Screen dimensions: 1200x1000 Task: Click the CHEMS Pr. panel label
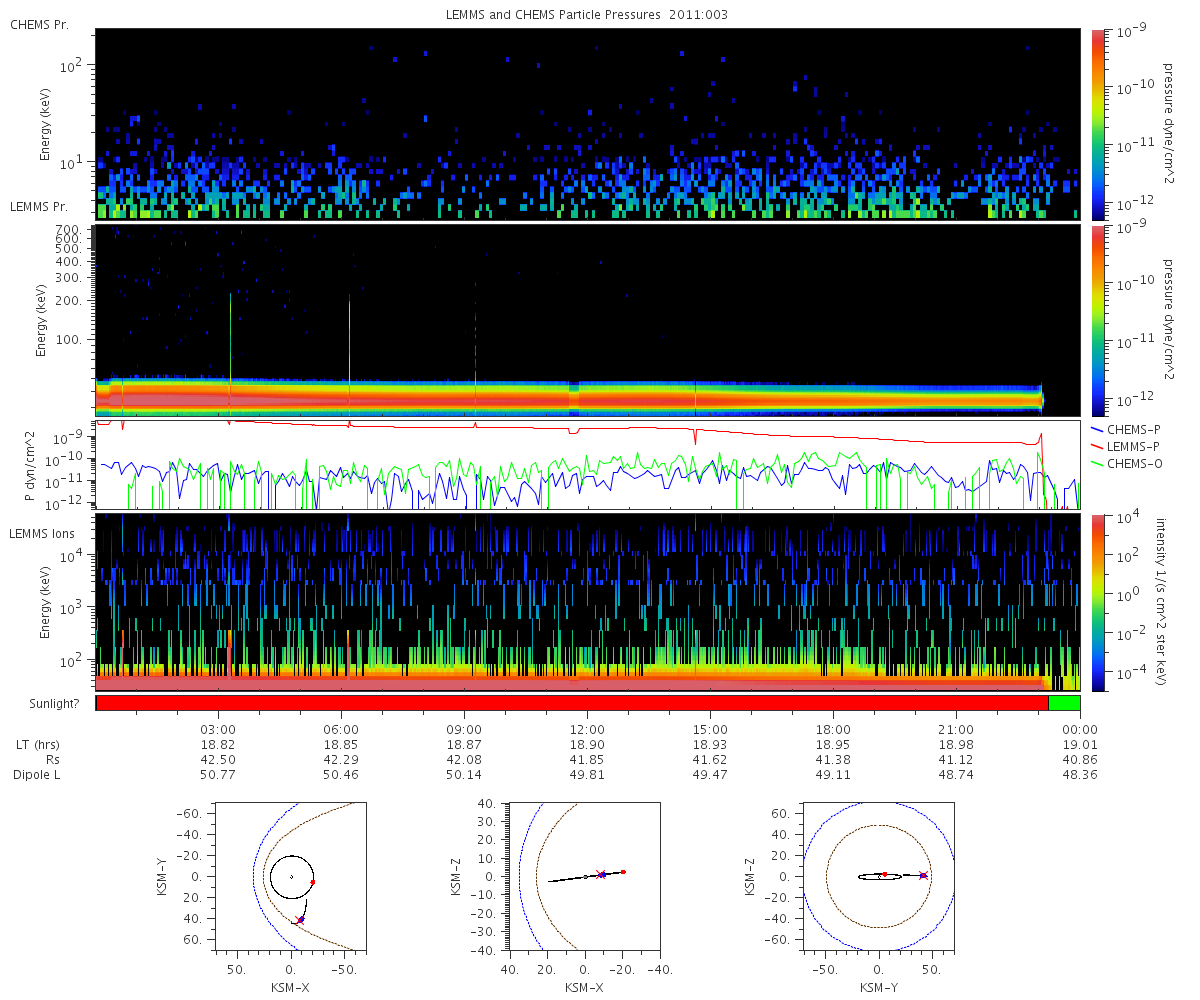(39, 24)
